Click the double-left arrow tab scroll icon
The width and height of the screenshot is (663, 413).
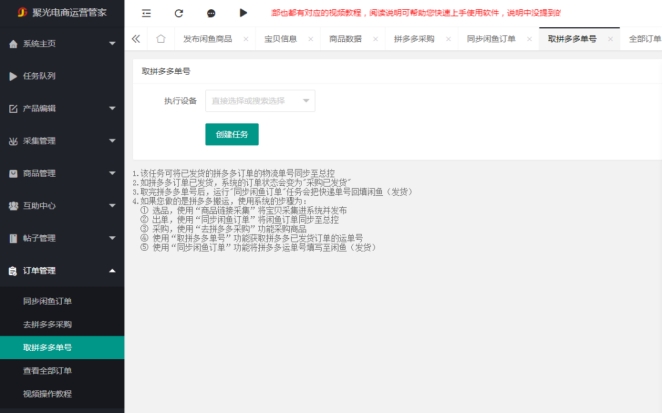click(x=136, y=39)
